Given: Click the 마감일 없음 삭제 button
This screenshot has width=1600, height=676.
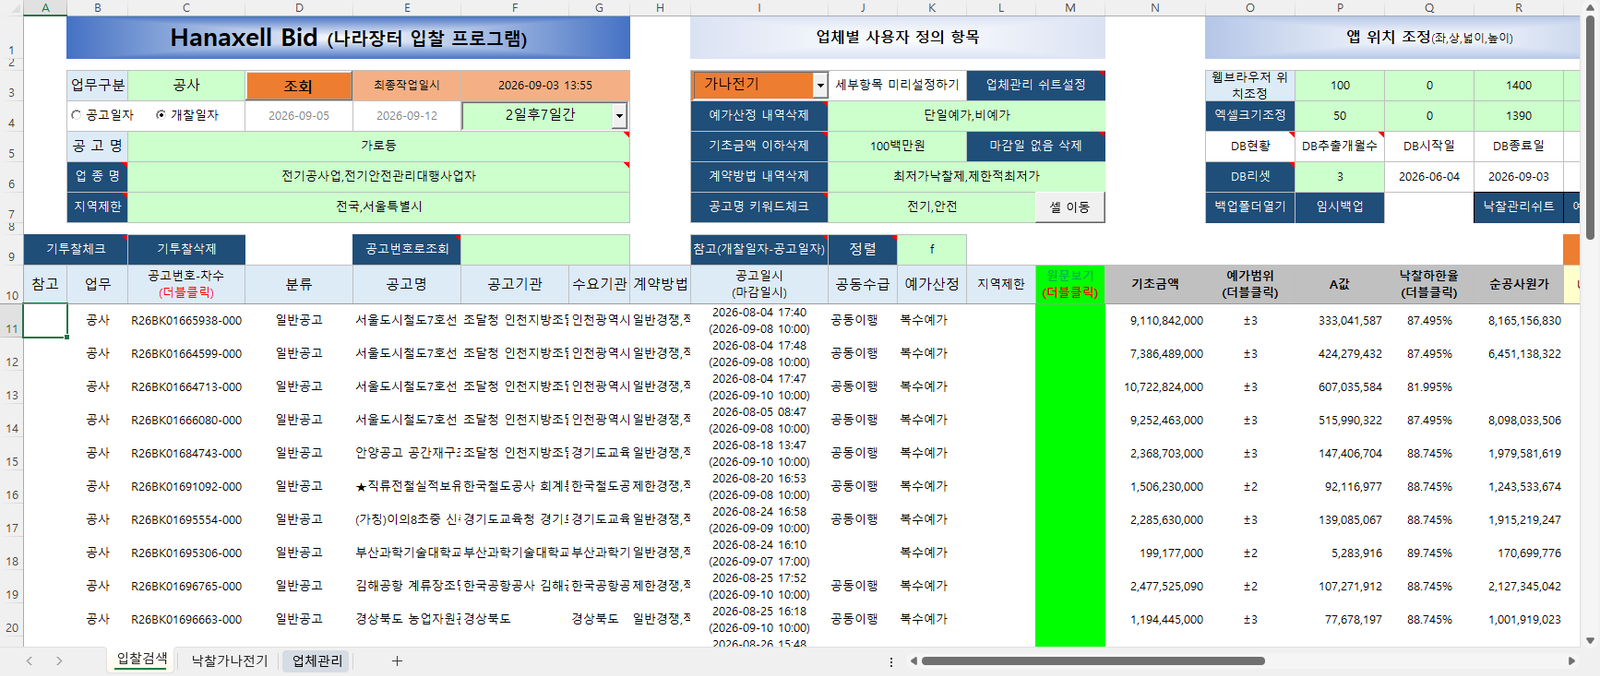Looking at the screenshot, I should tap(1036, 145).
